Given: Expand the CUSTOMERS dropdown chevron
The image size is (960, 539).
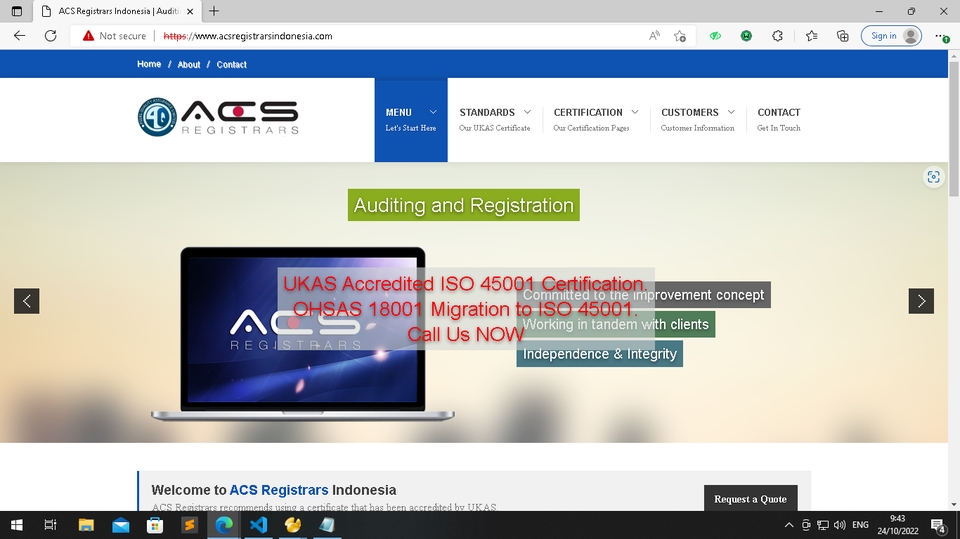Looking at the screenshot, I should pos(731,112).
